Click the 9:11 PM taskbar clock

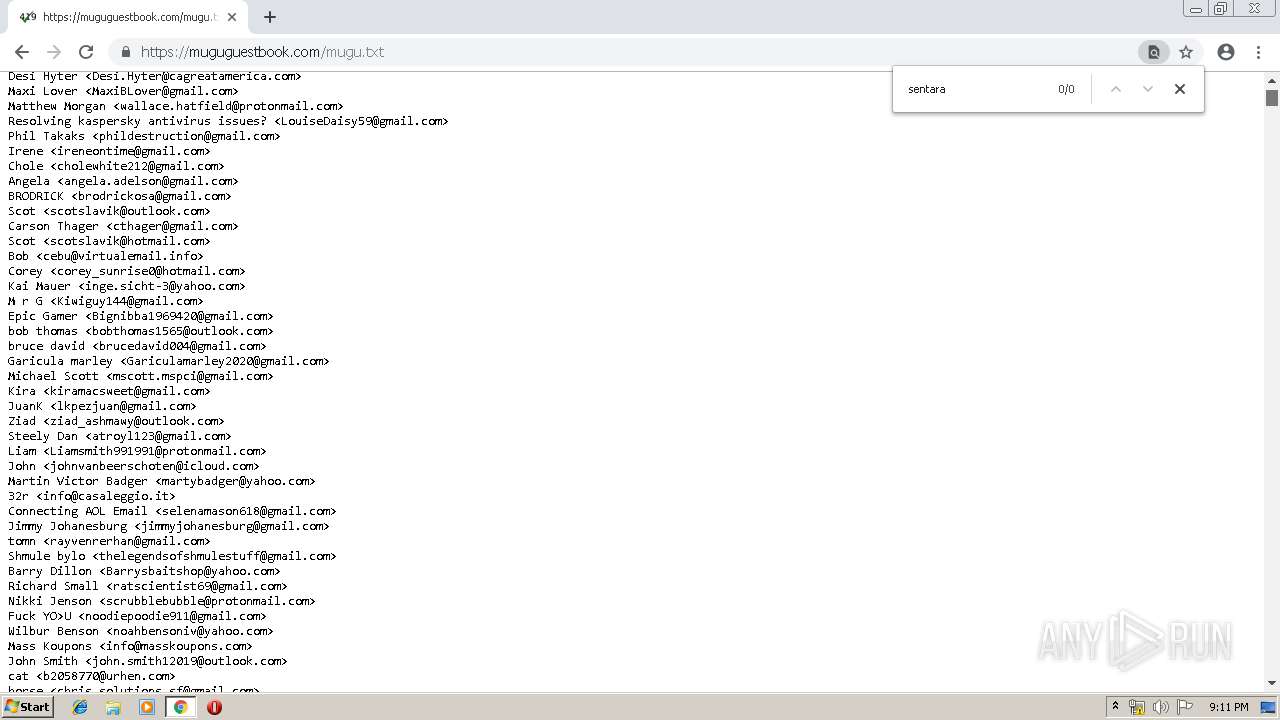click(1228, 707)
